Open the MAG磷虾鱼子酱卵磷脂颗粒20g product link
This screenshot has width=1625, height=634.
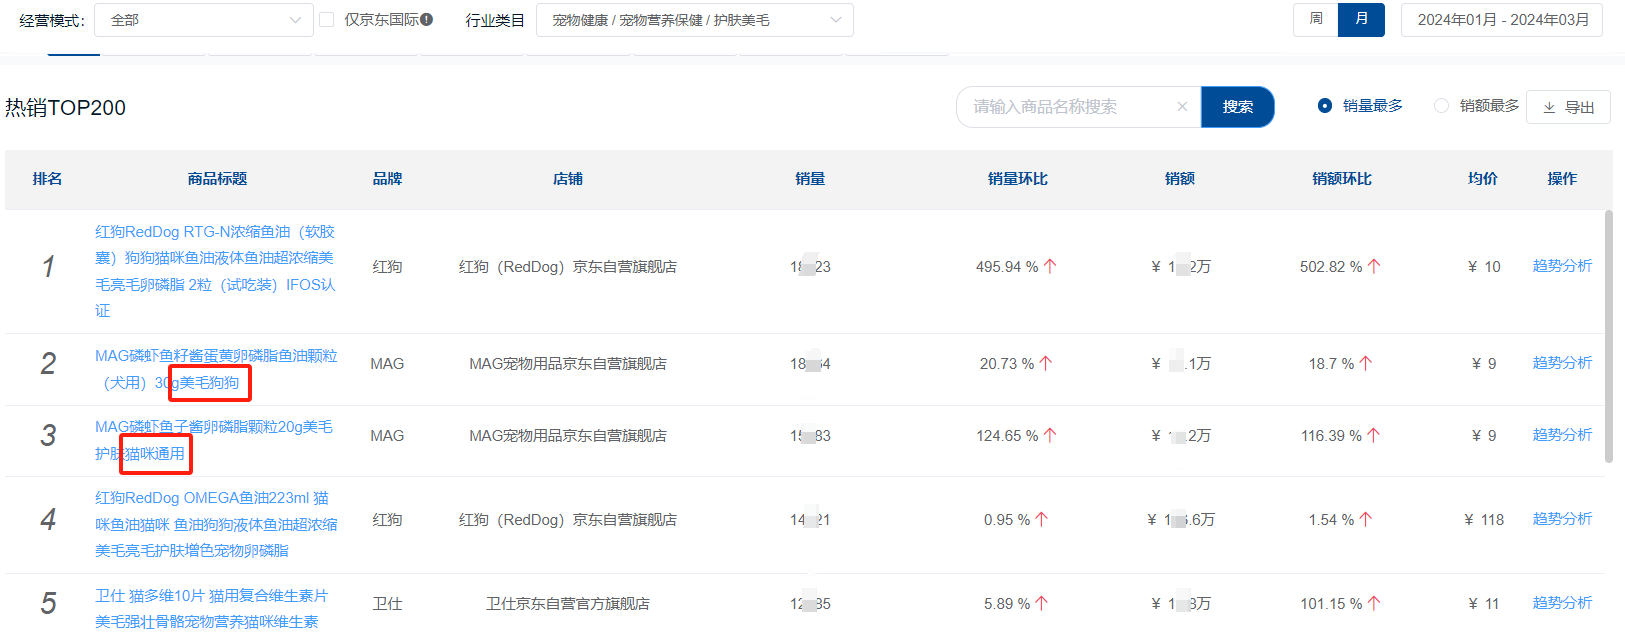[214, 440]
